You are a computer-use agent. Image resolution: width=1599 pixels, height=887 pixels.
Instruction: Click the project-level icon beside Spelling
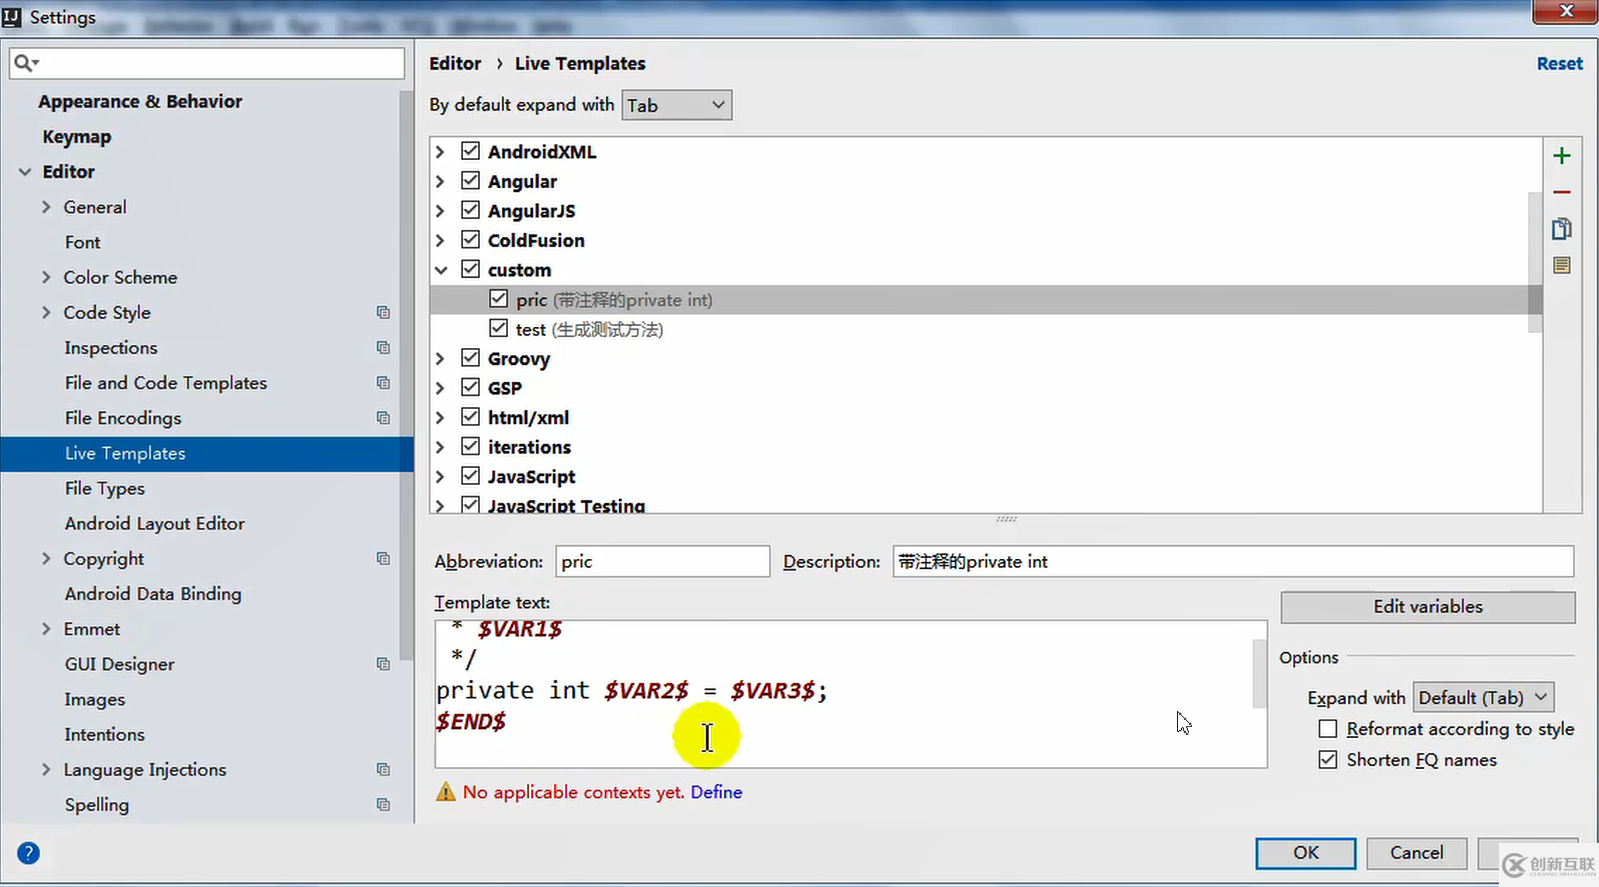383,805
